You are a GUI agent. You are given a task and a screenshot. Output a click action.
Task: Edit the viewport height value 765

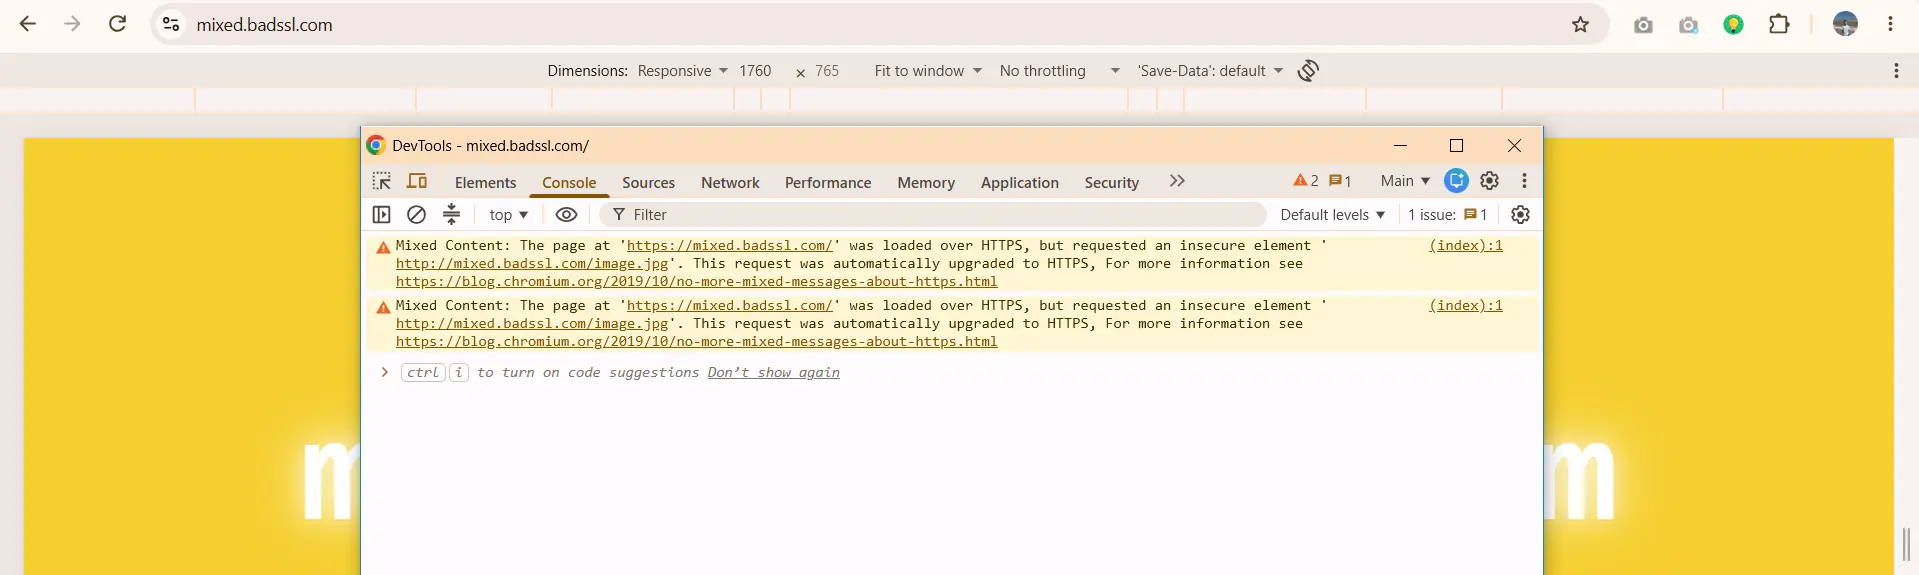coord(827,71)
